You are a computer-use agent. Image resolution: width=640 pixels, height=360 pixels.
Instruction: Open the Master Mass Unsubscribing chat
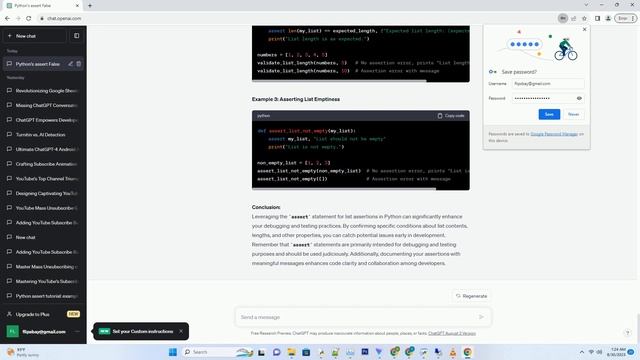[x=43, y=267]
